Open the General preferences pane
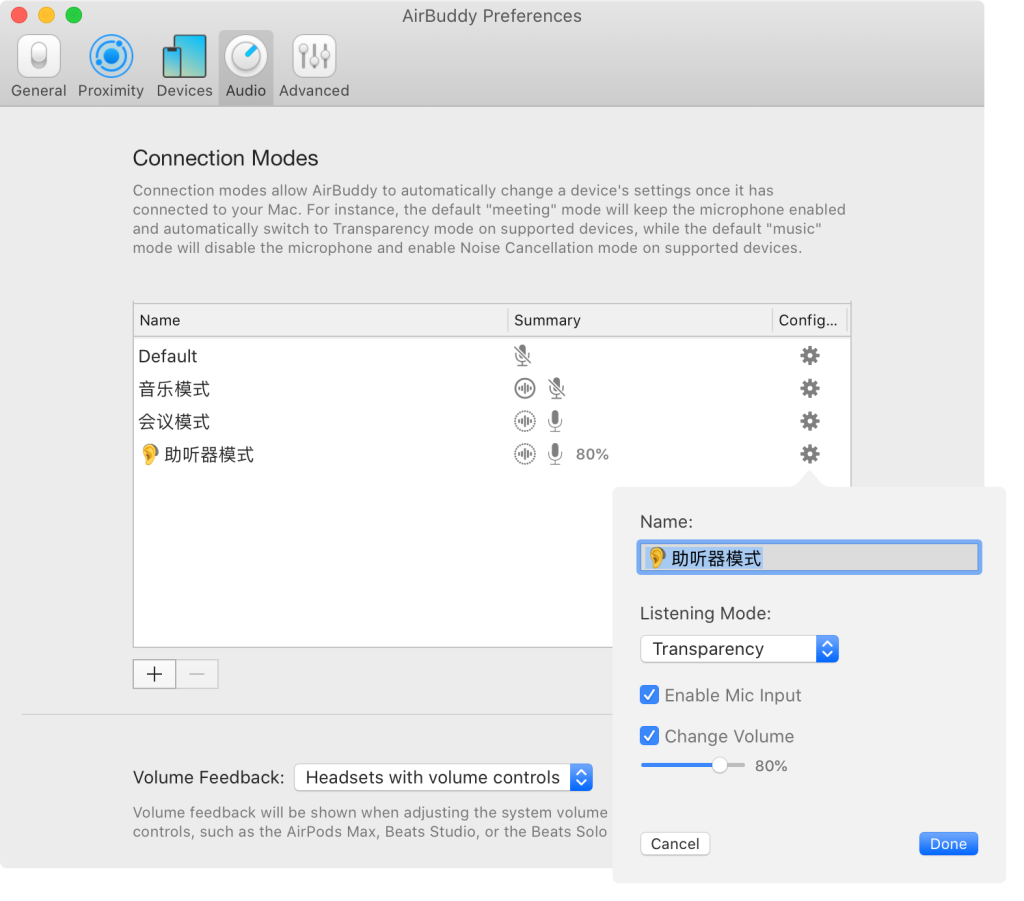The height and width of the screenshot is (901, 1024). coord(39,67)
